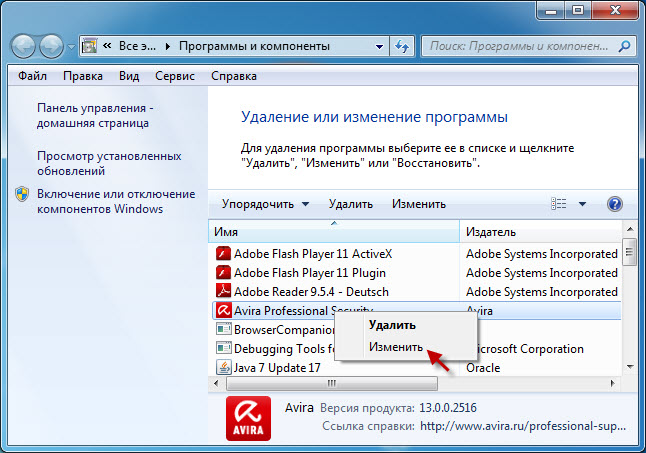Click the avira.ru help link URL
The image size is (646, 453).
tap(523, 426)
